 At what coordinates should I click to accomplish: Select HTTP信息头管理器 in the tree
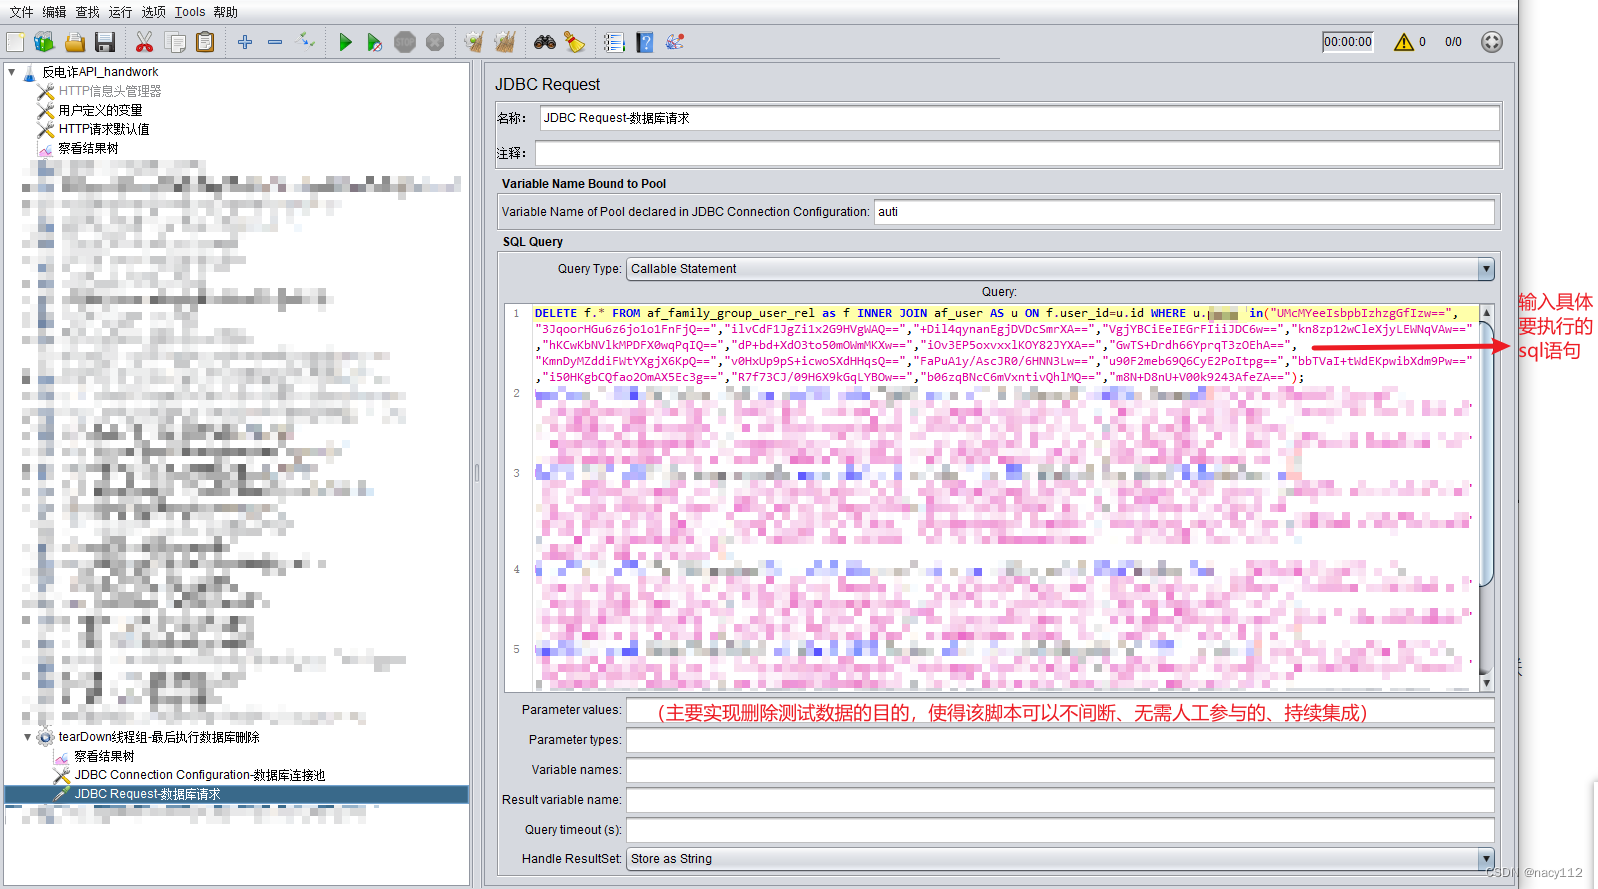pyautogui.click(x=110, y=91)
